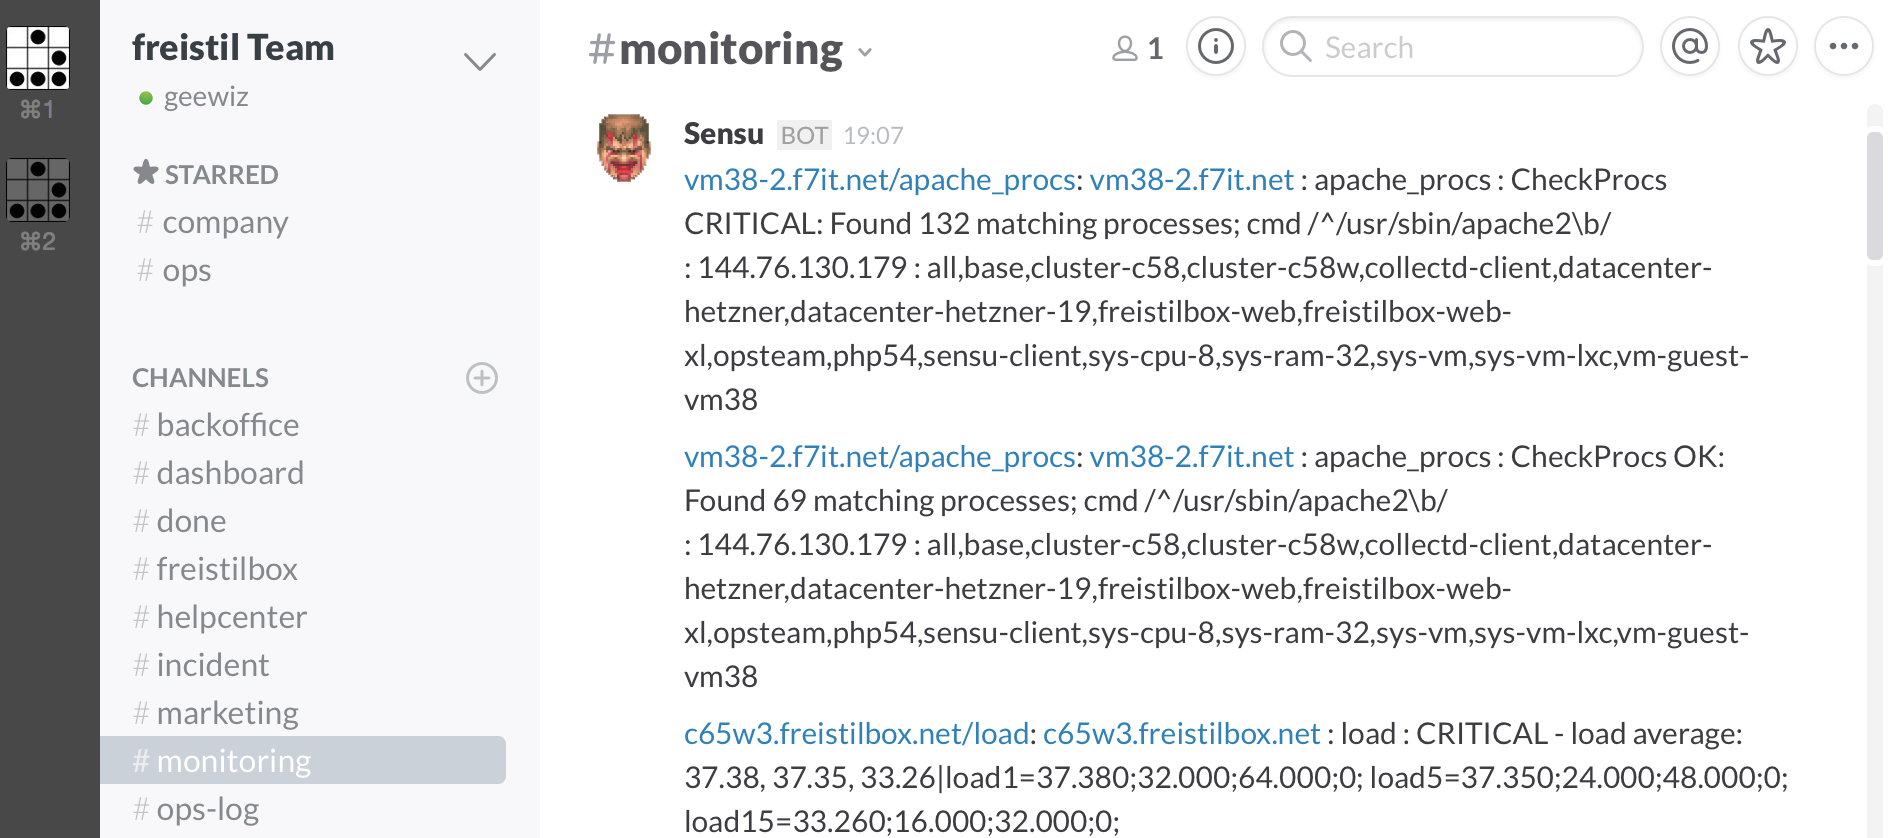1892x838 pixels.
Task: Switch to the first team workspace icon
Action: tap(38, 59)
